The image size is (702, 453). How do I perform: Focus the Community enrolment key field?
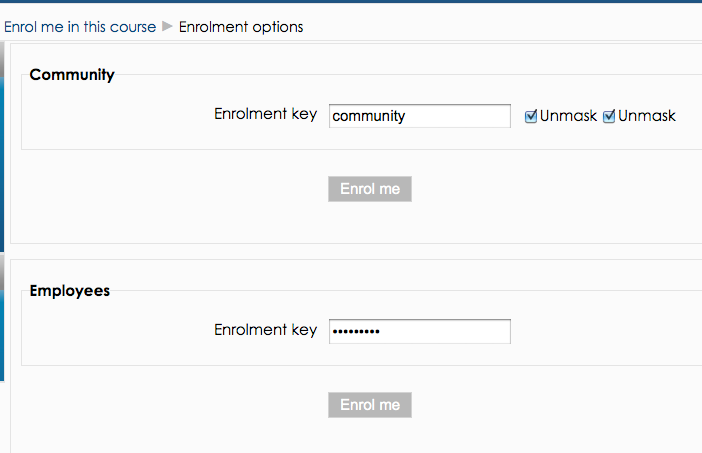(x=419, y=116)
